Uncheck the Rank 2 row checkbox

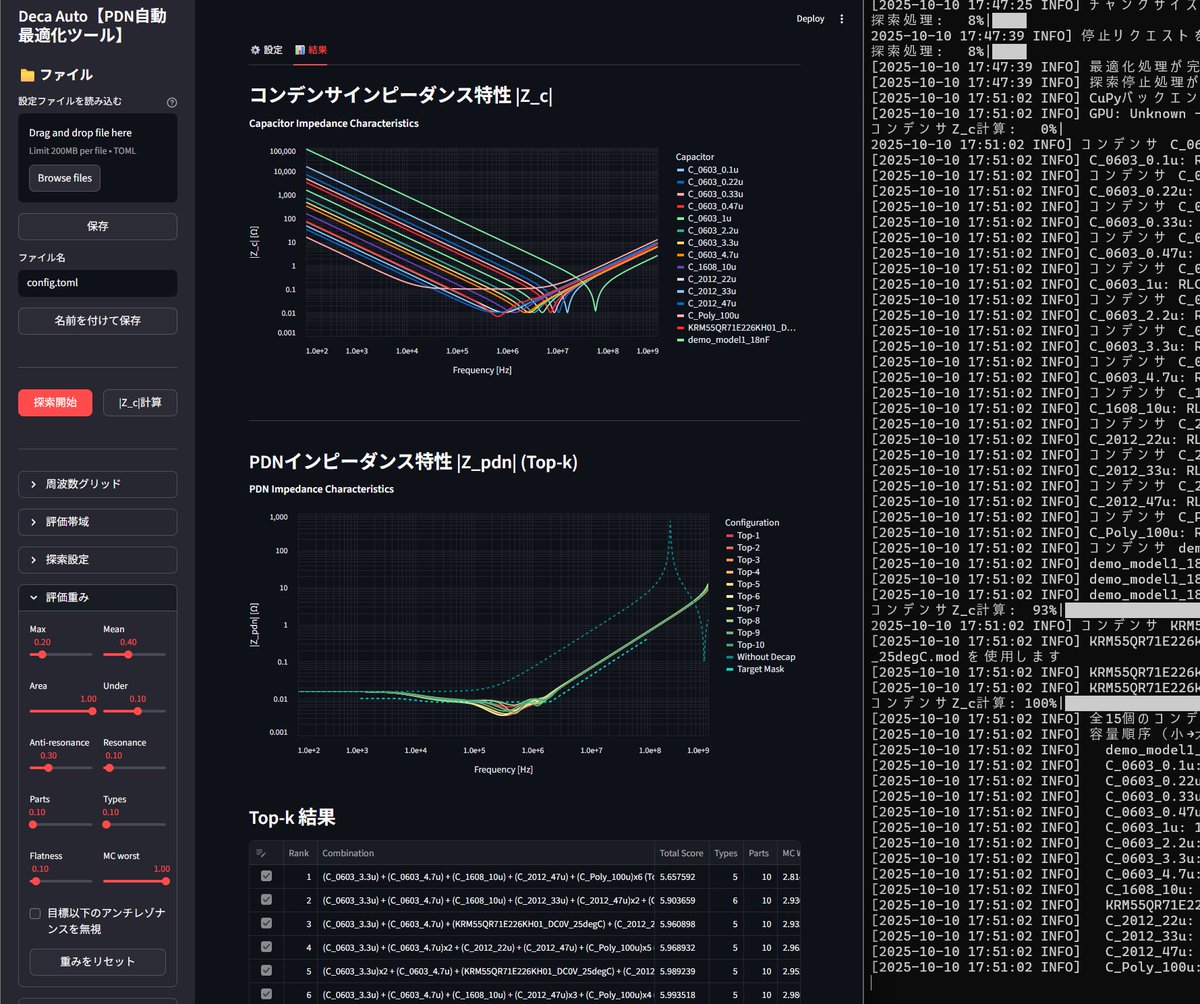point(266,899)
